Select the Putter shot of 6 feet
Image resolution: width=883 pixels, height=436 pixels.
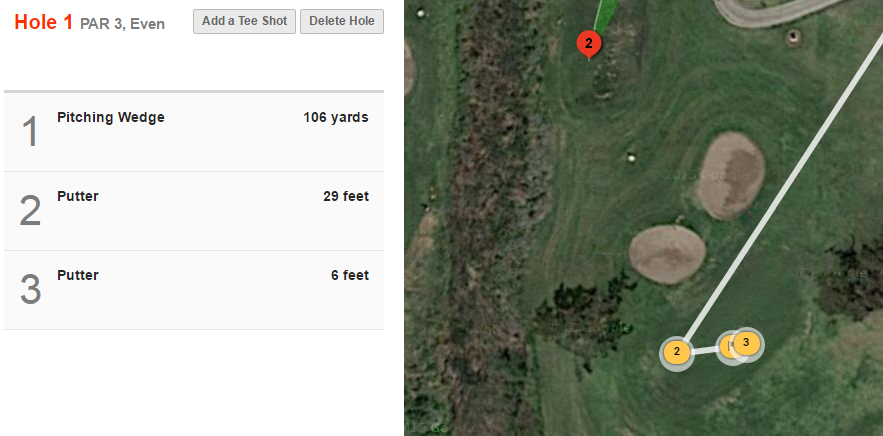tap(78, 276)
